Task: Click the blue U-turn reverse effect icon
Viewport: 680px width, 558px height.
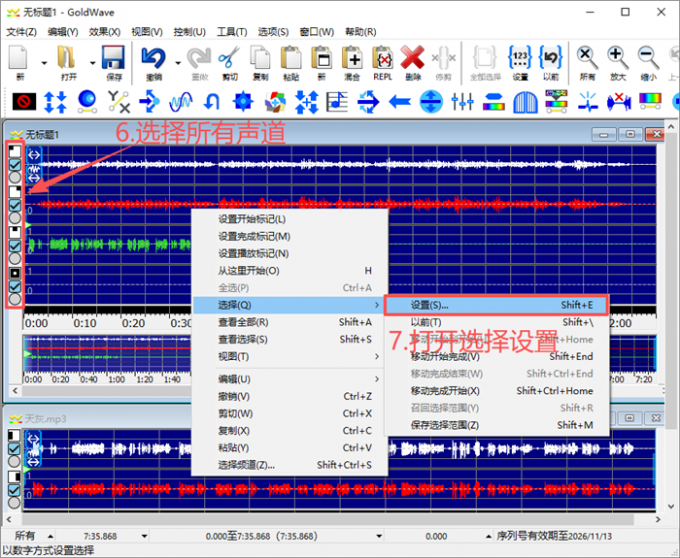Action: click(x=211, y=102)
